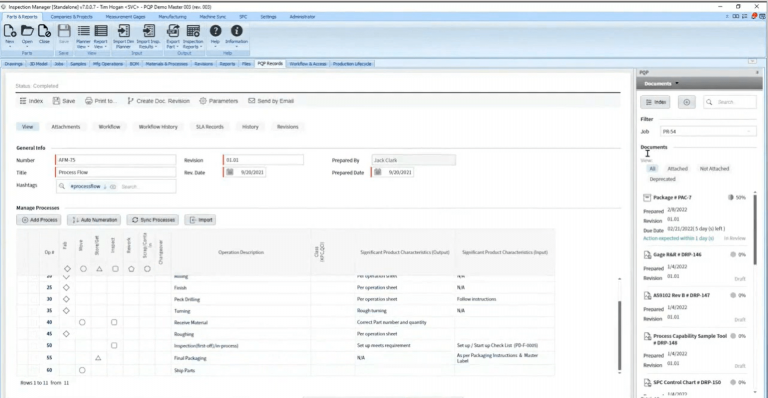This screenshot has width=768, height=398.
Task: Click the Search box in PQP panel
Action: (730, 102)
